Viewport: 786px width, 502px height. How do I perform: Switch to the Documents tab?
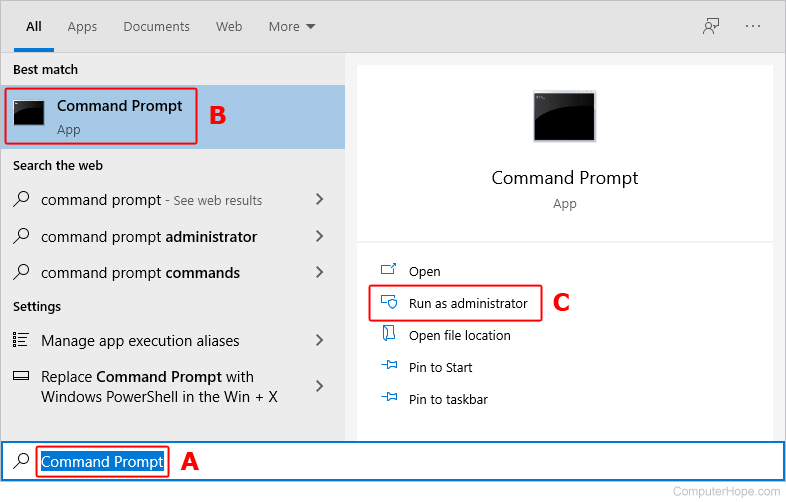tap(156, 27)
